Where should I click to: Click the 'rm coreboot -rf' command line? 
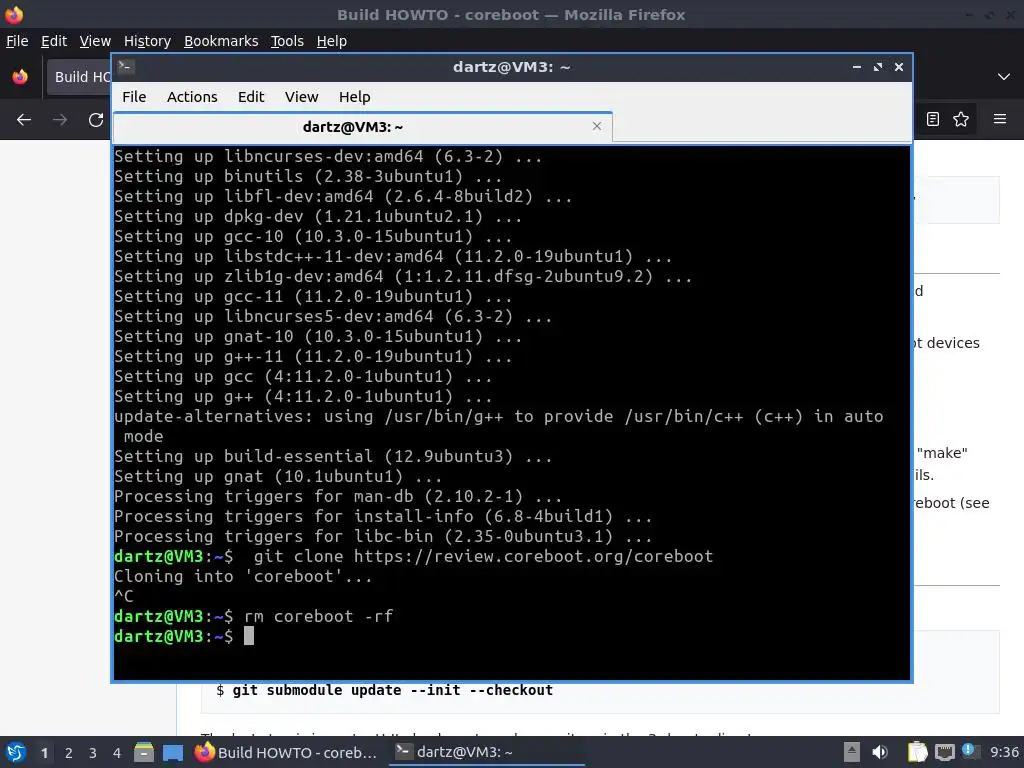254,616
